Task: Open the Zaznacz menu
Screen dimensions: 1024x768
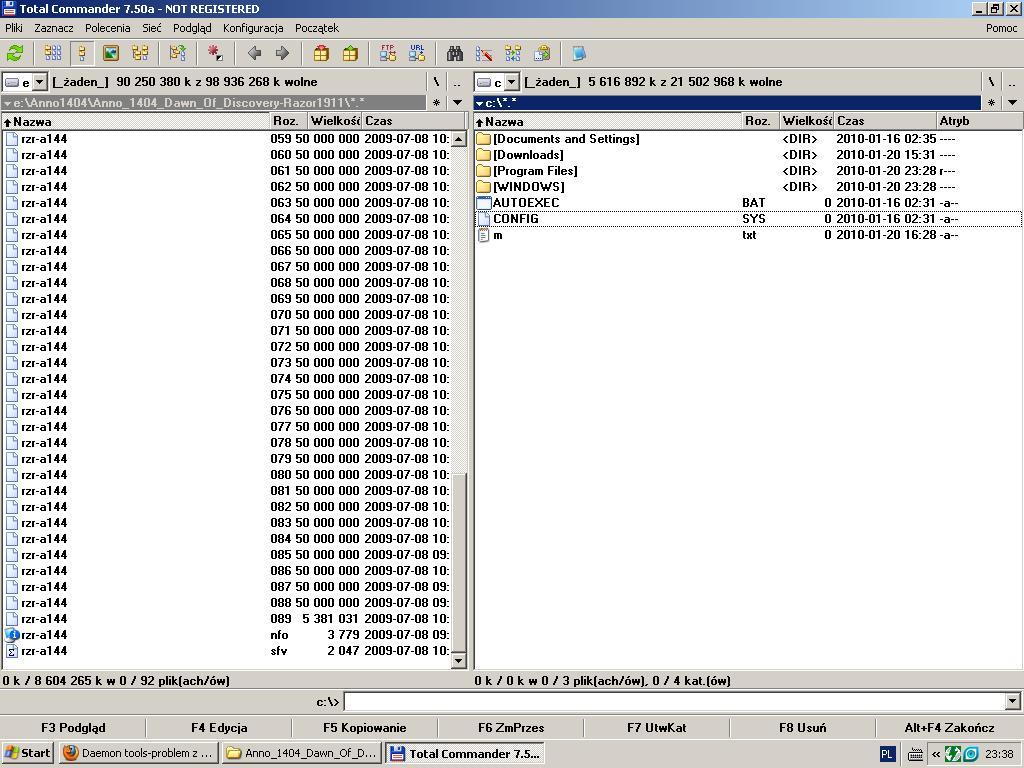Action: click(54, 28)
